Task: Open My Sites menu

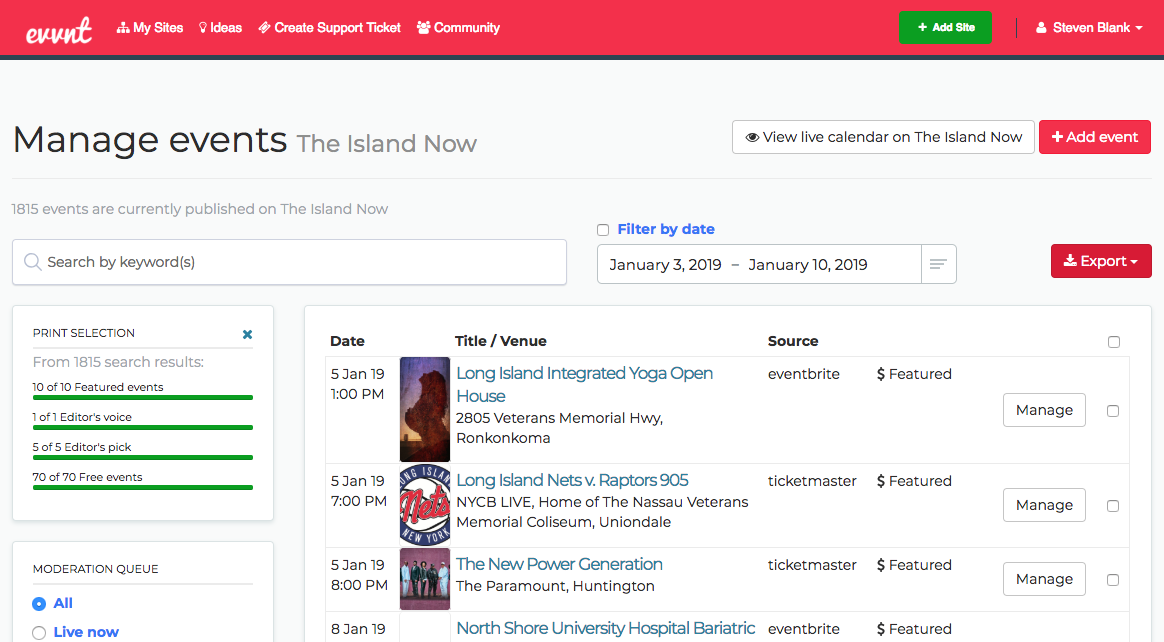Action: pyautogui.click(x=150, y=28)
